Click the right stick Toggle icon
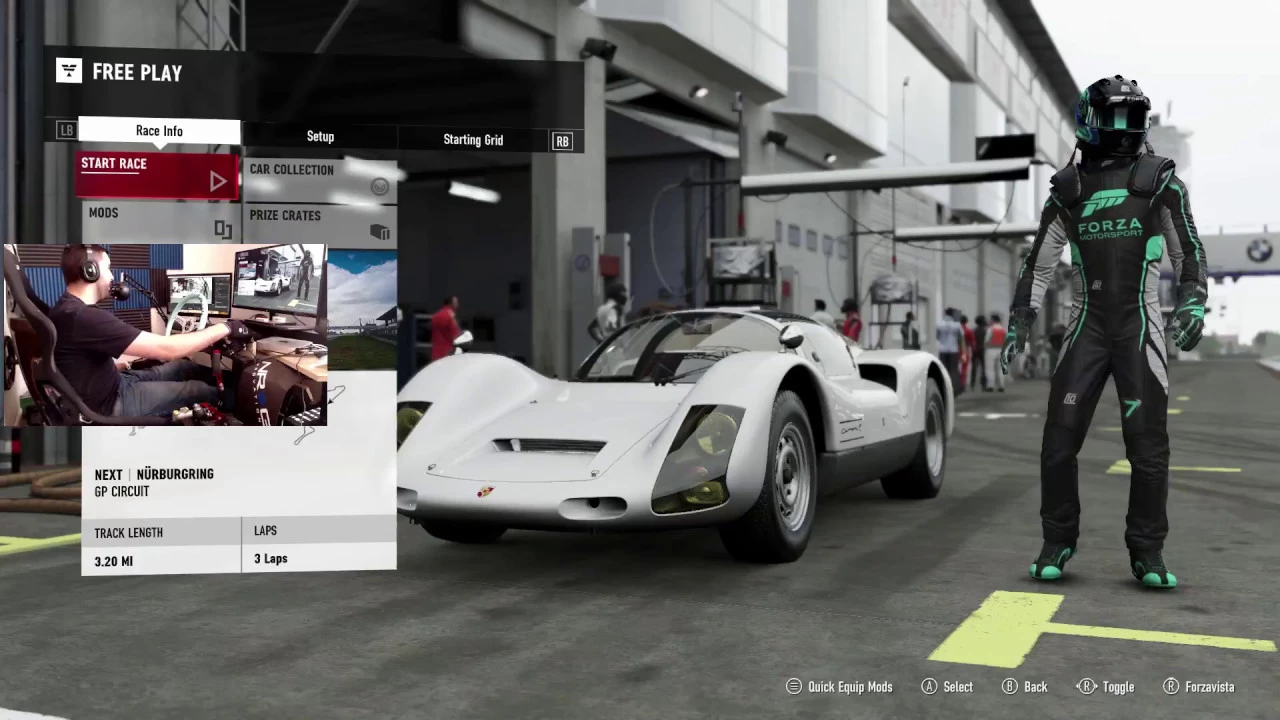The image size is (1280, 720). coord(1086,687)
